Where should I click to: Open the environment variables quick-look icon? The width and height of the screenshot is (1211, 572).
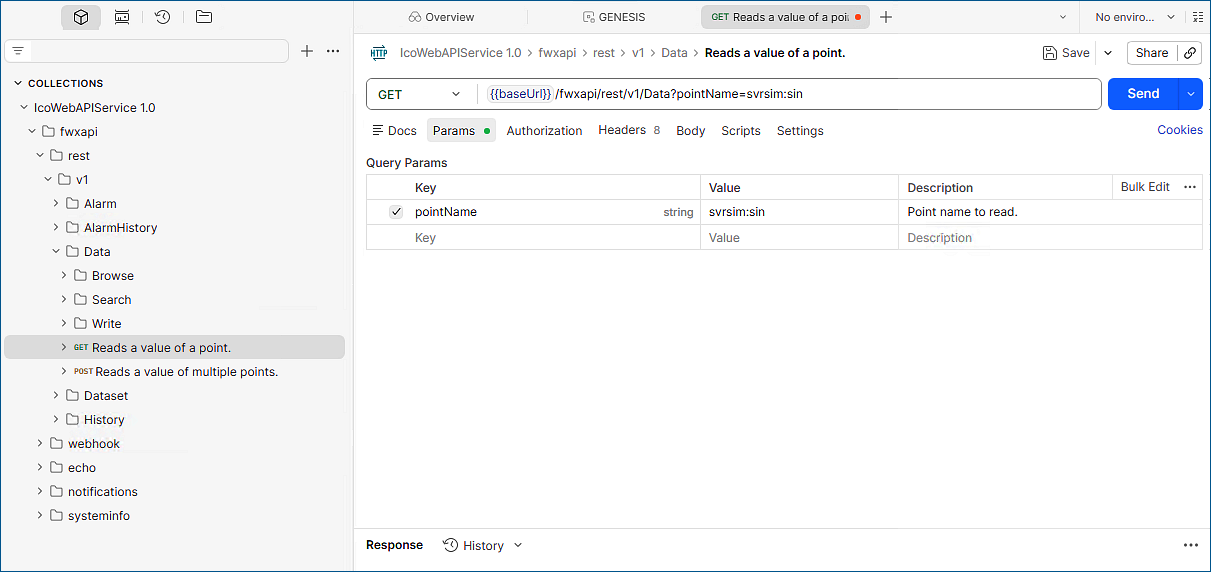click(x=1198, y=17)
